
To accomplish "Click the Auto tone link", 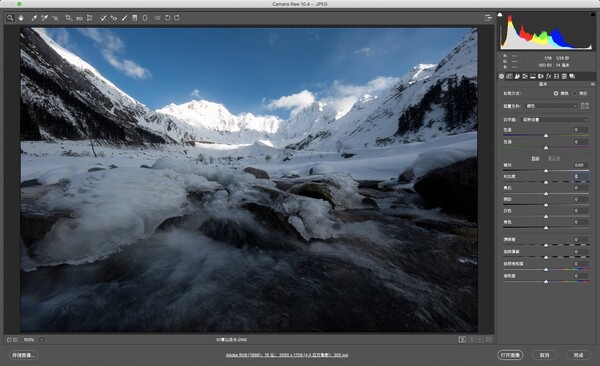I will pos(535,158).
